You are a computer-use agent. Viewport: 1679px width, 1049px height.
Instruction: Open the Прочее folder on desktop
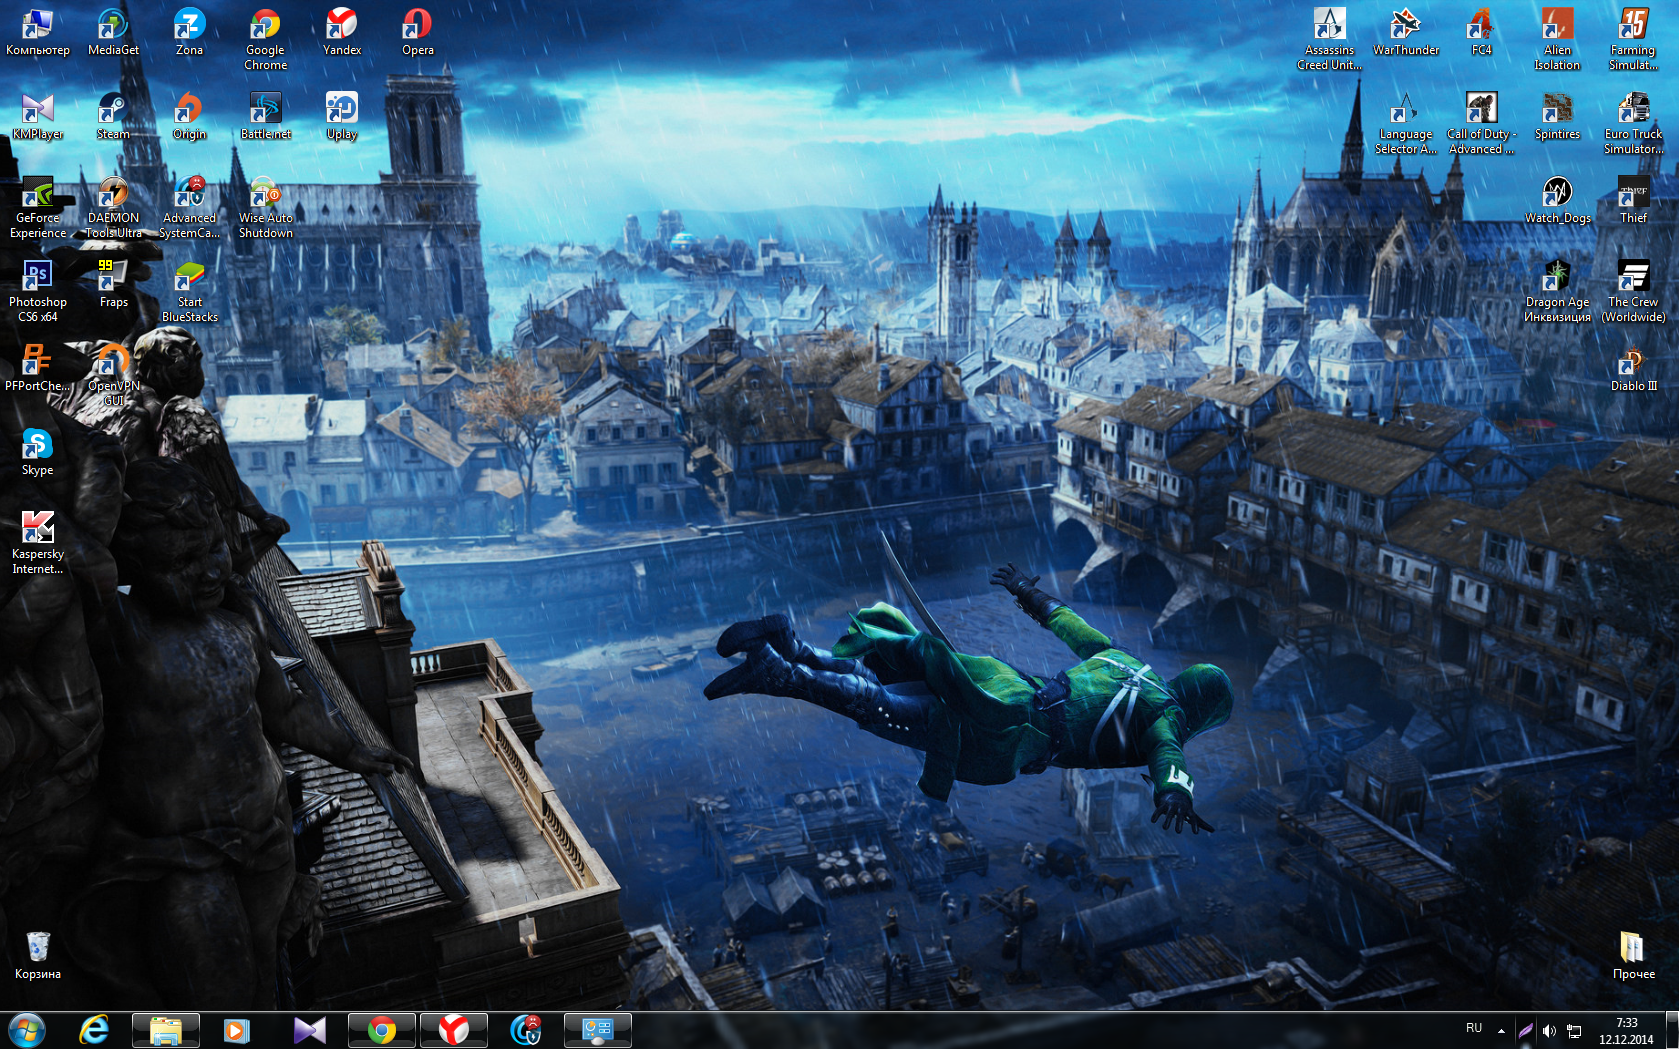[x=1633, y=956]
